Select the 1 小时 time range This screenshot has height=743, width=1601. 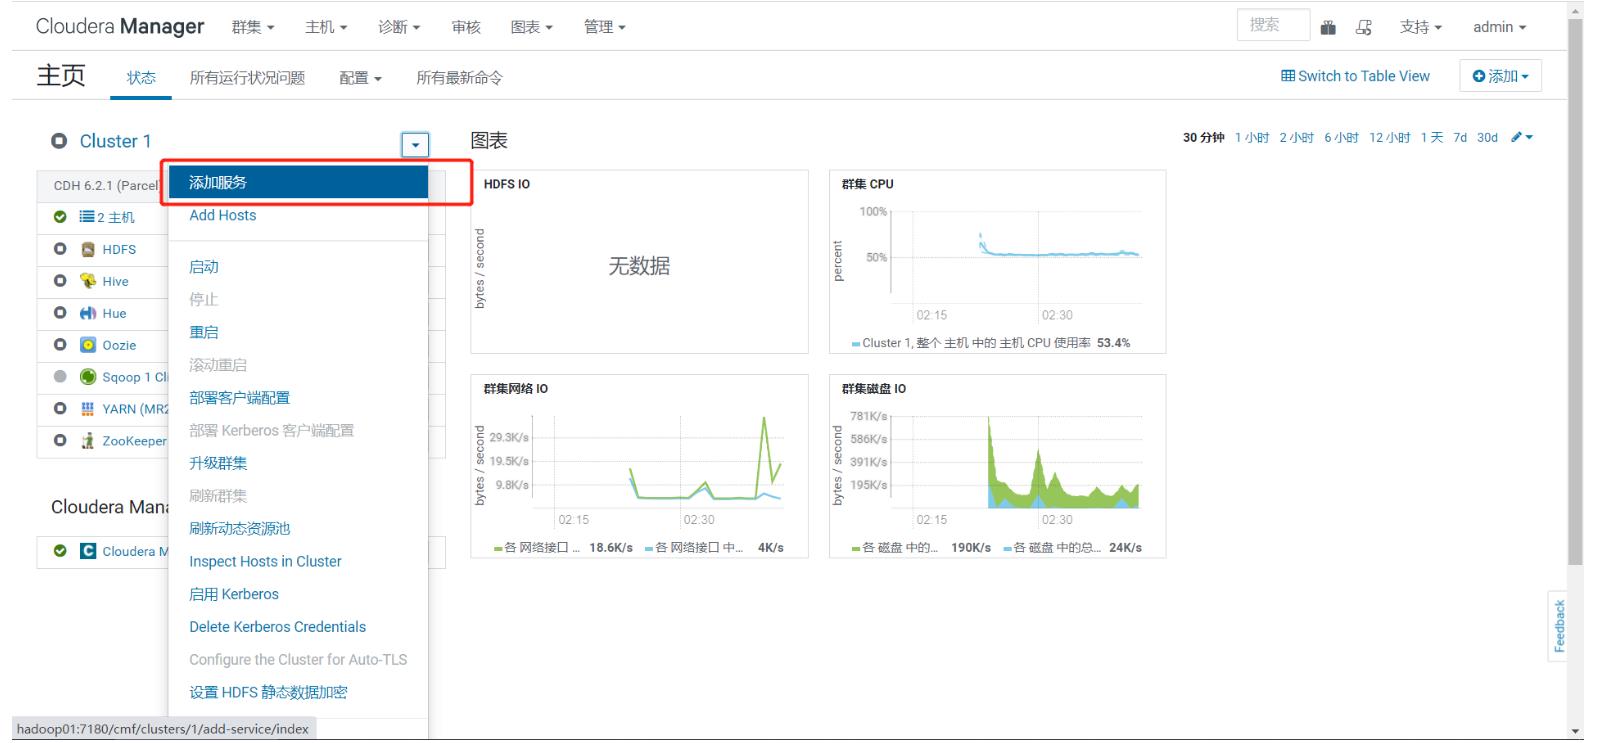pyautogui.click(x=1251, y=138)
